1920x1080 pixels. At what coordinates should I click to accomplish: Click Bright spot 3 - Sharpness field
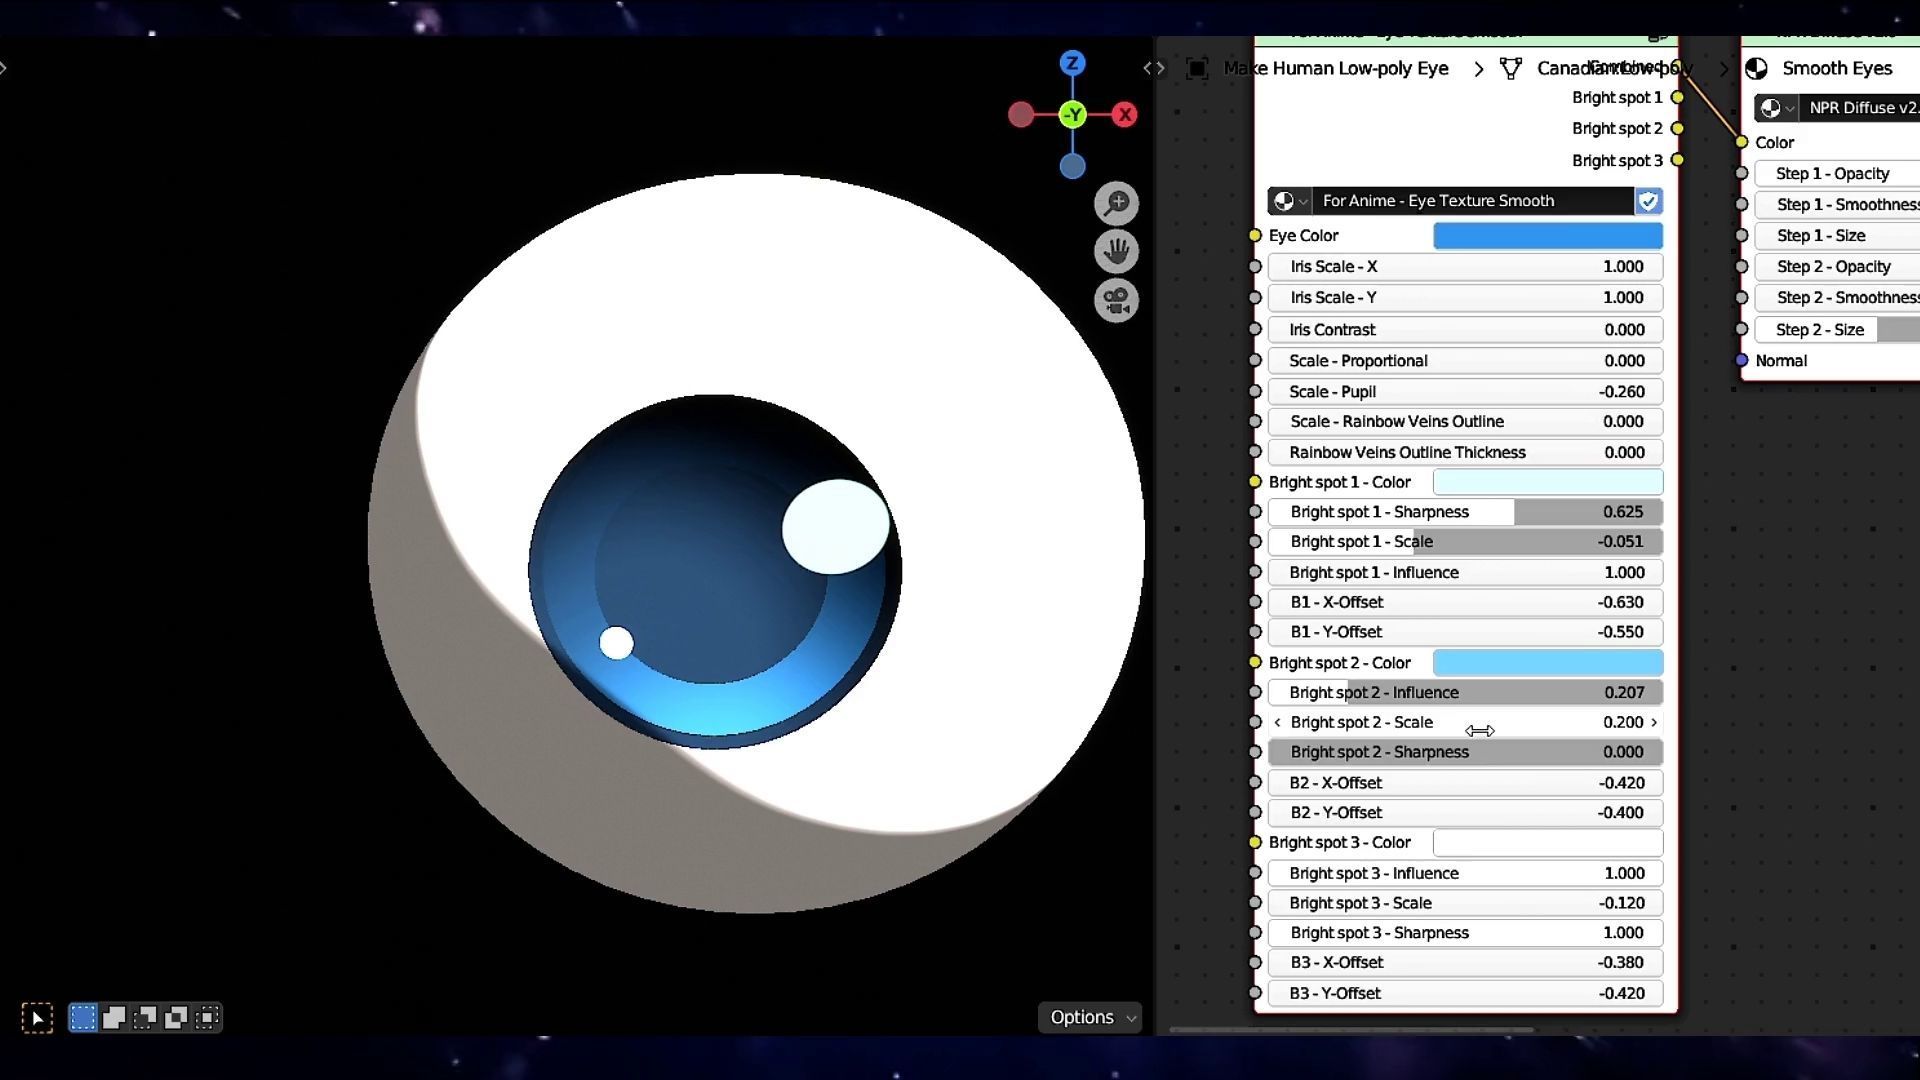coord(1466,934)
